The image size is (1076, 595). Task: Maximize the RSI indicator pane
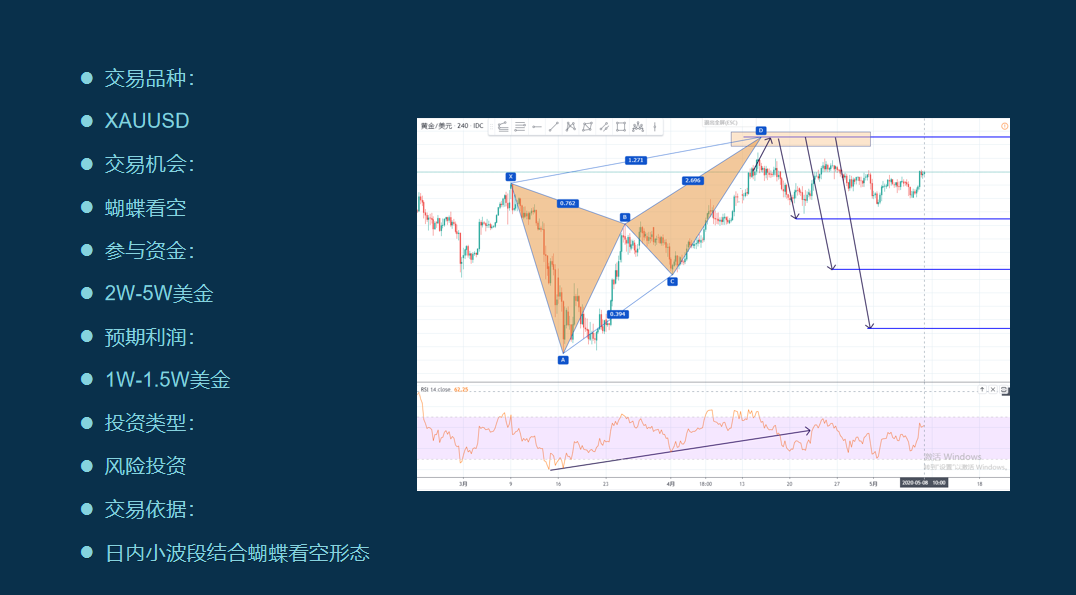(x=1005, y=390)
